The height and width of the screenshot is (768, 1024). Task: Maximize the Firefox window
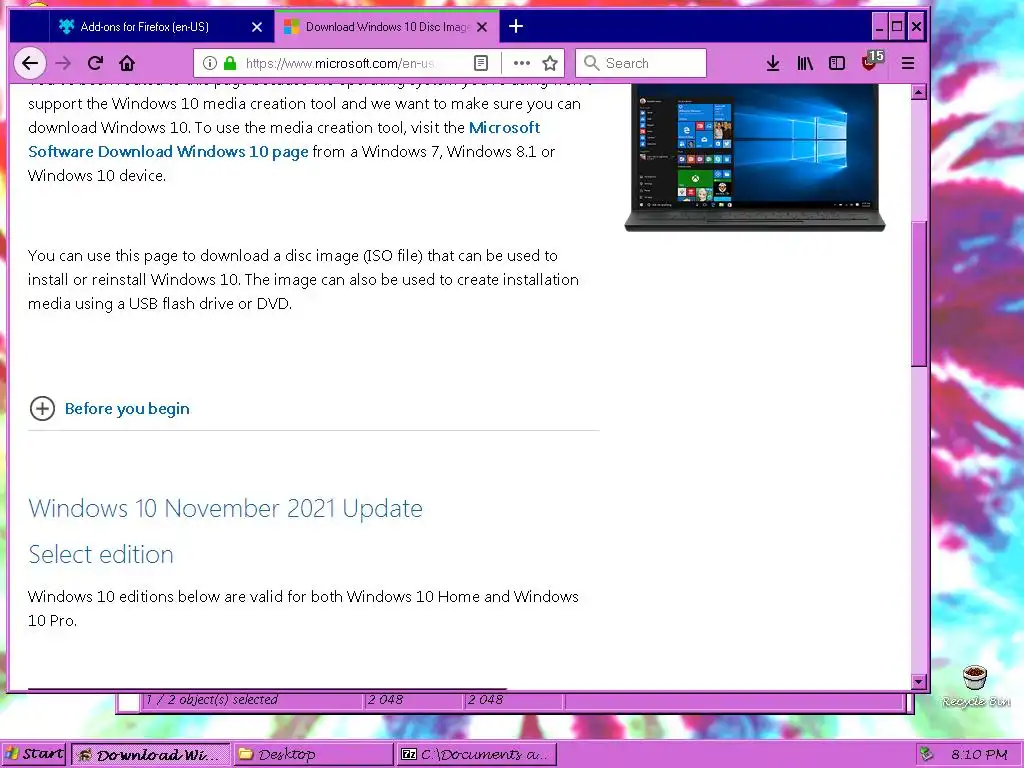click(x=897, y=27)
